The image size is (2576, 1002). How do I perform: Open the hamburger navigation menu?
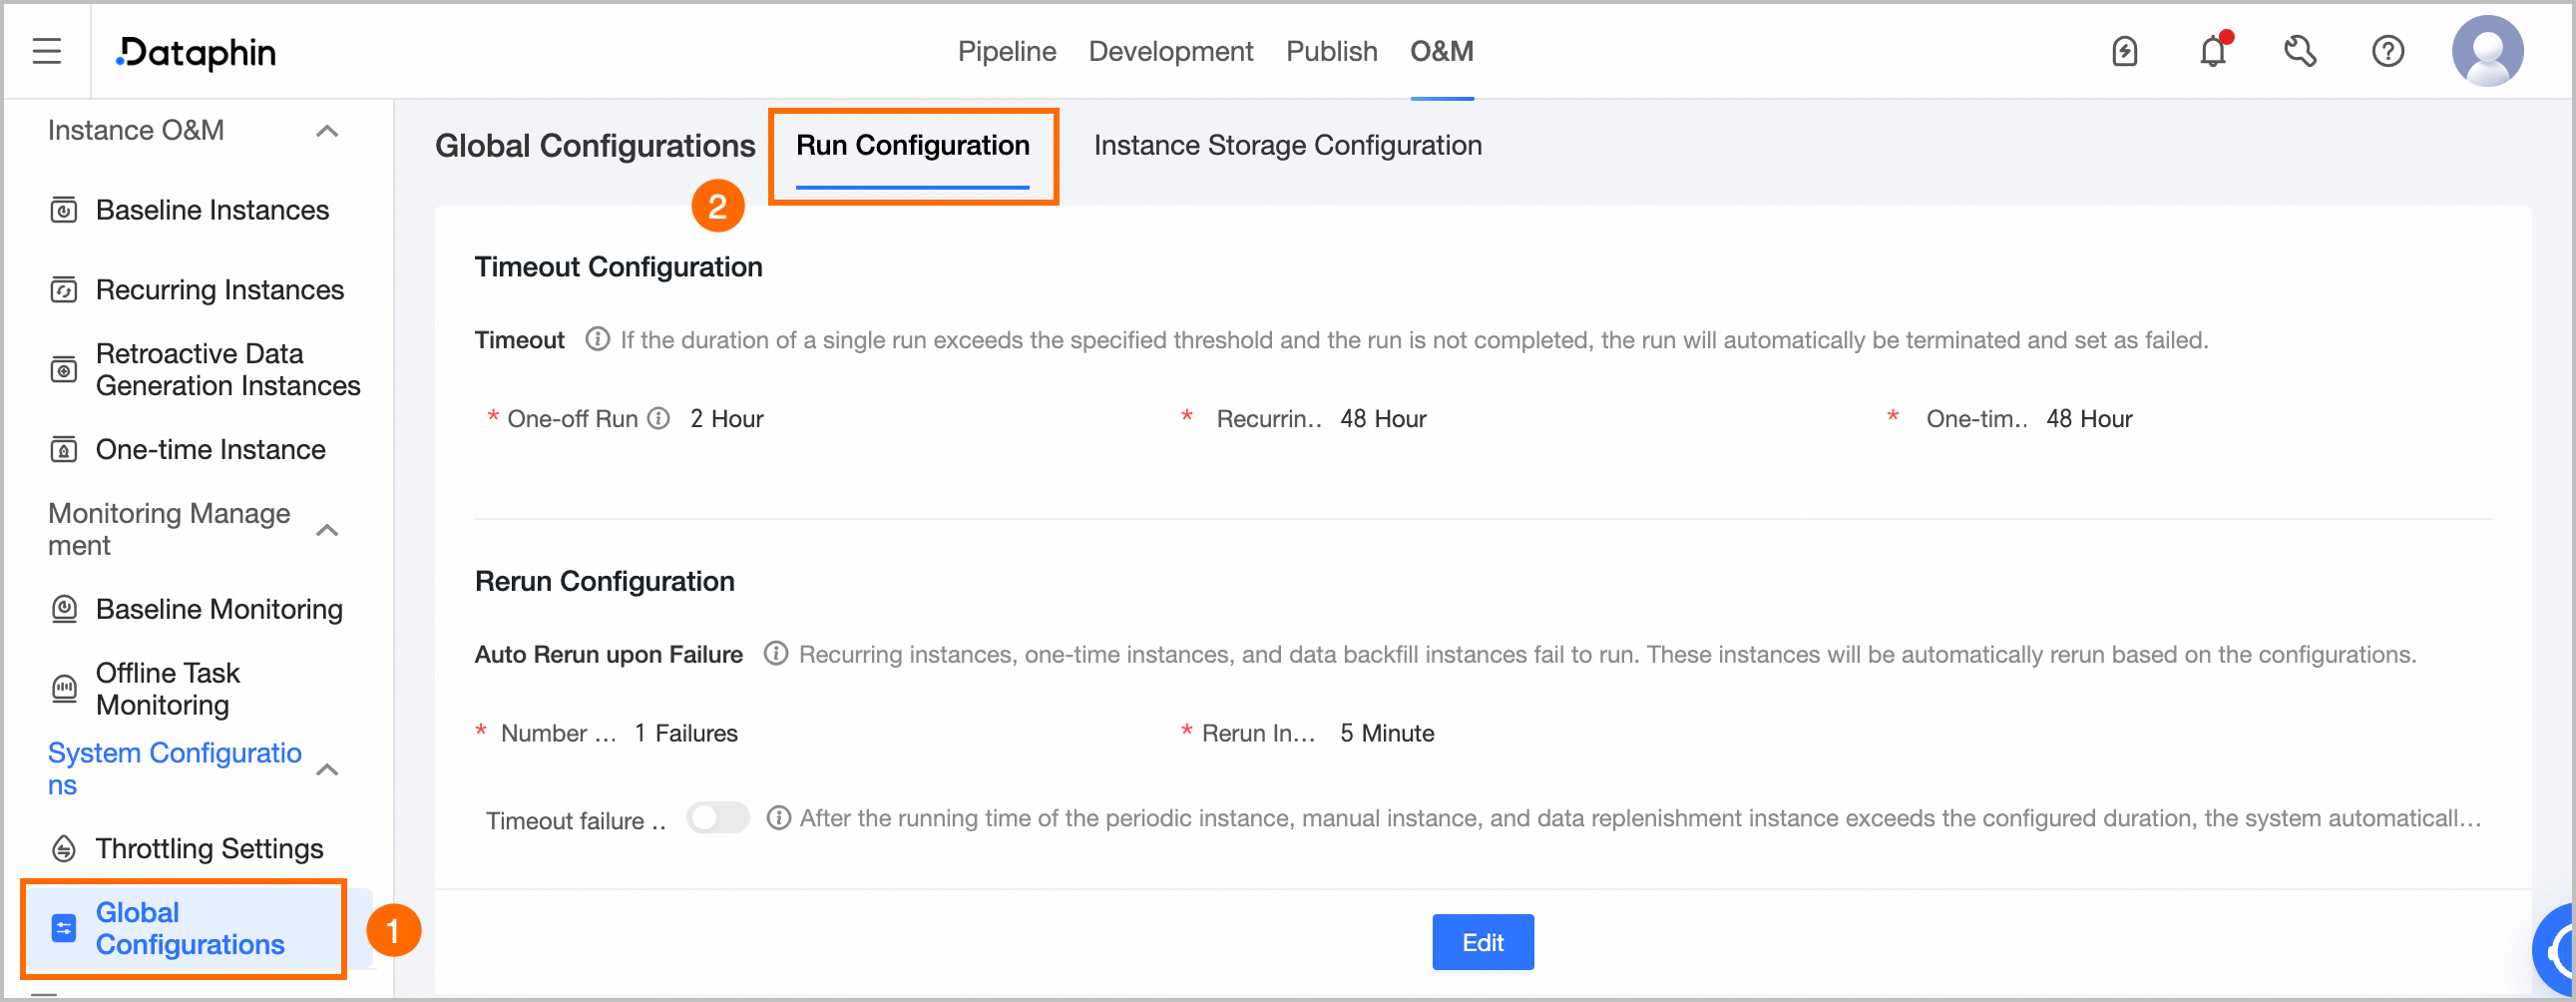47,51
